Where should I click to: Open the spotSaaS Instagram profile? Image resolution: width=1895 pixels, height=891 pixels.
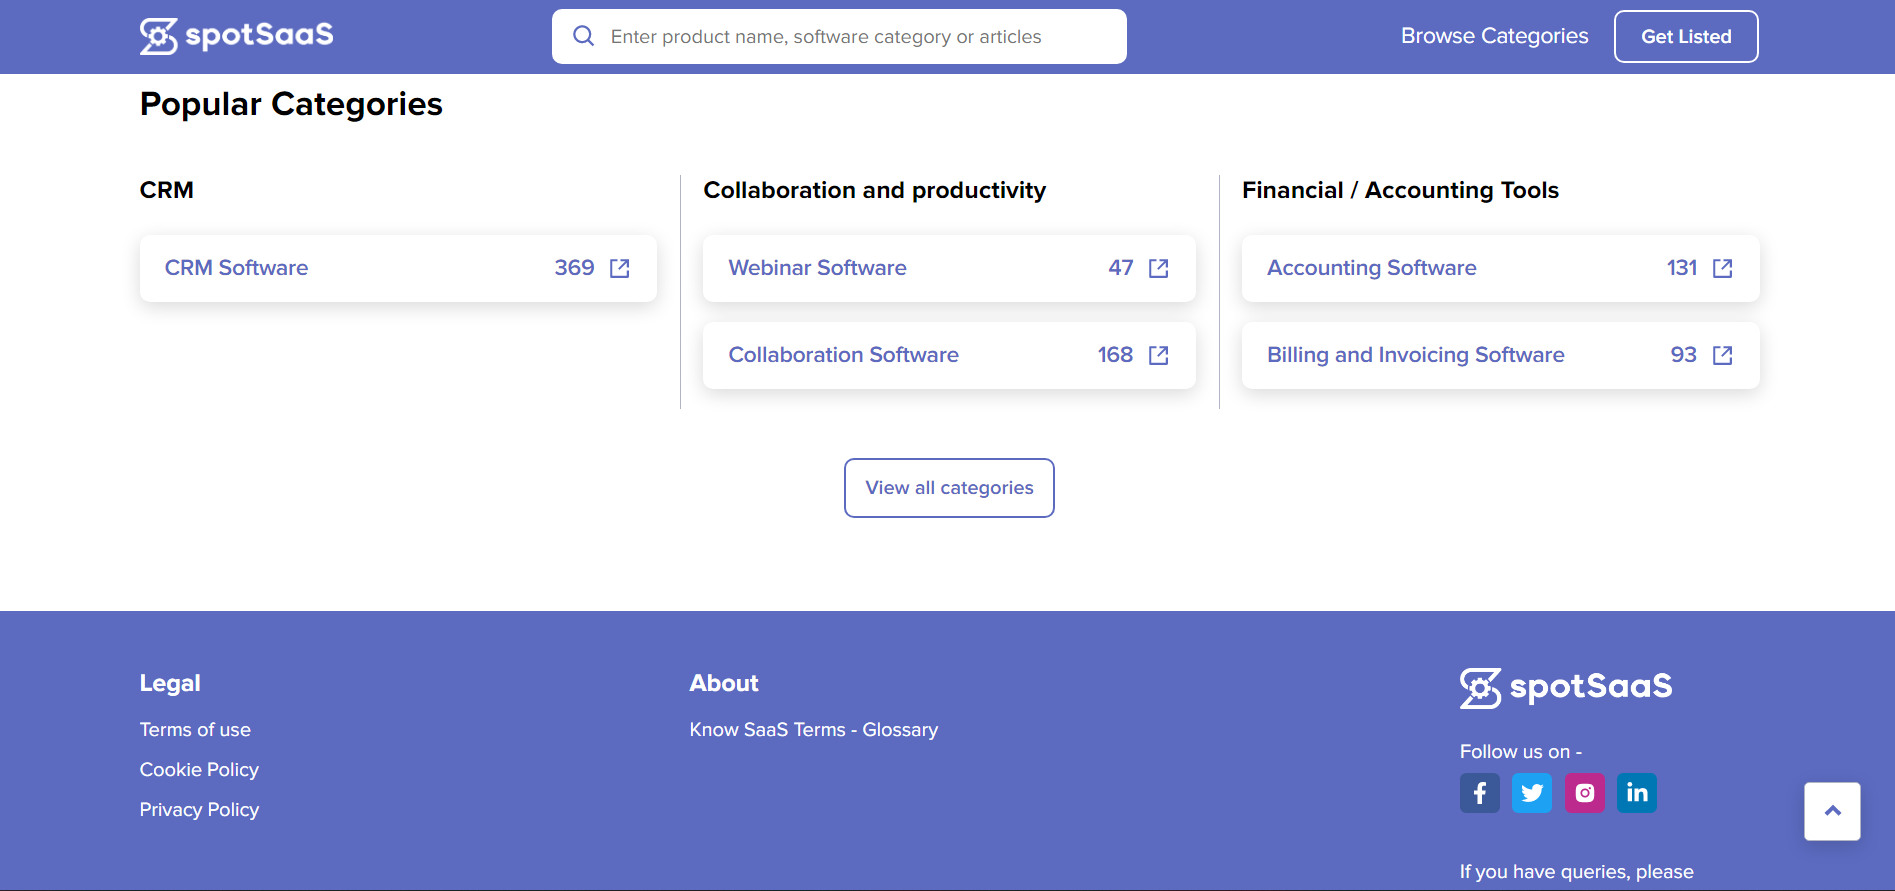pos(1584,793)
